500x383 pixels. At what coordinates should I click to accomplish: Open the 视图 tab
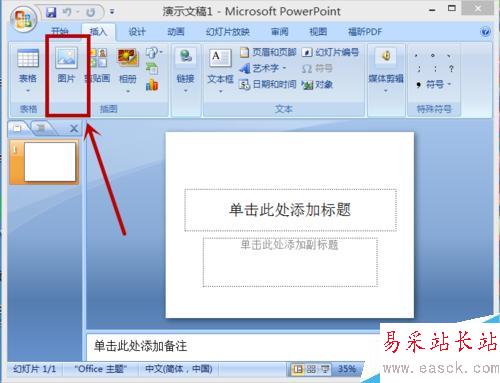(318, 32)
